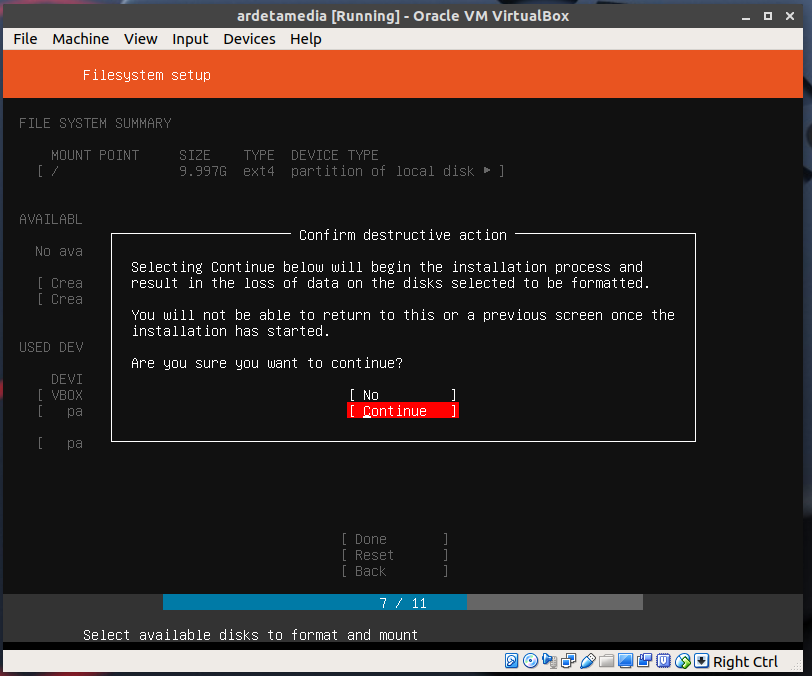Click the network adapters status icon
This screenshot has width=812, height=676.
pos(568,661)
